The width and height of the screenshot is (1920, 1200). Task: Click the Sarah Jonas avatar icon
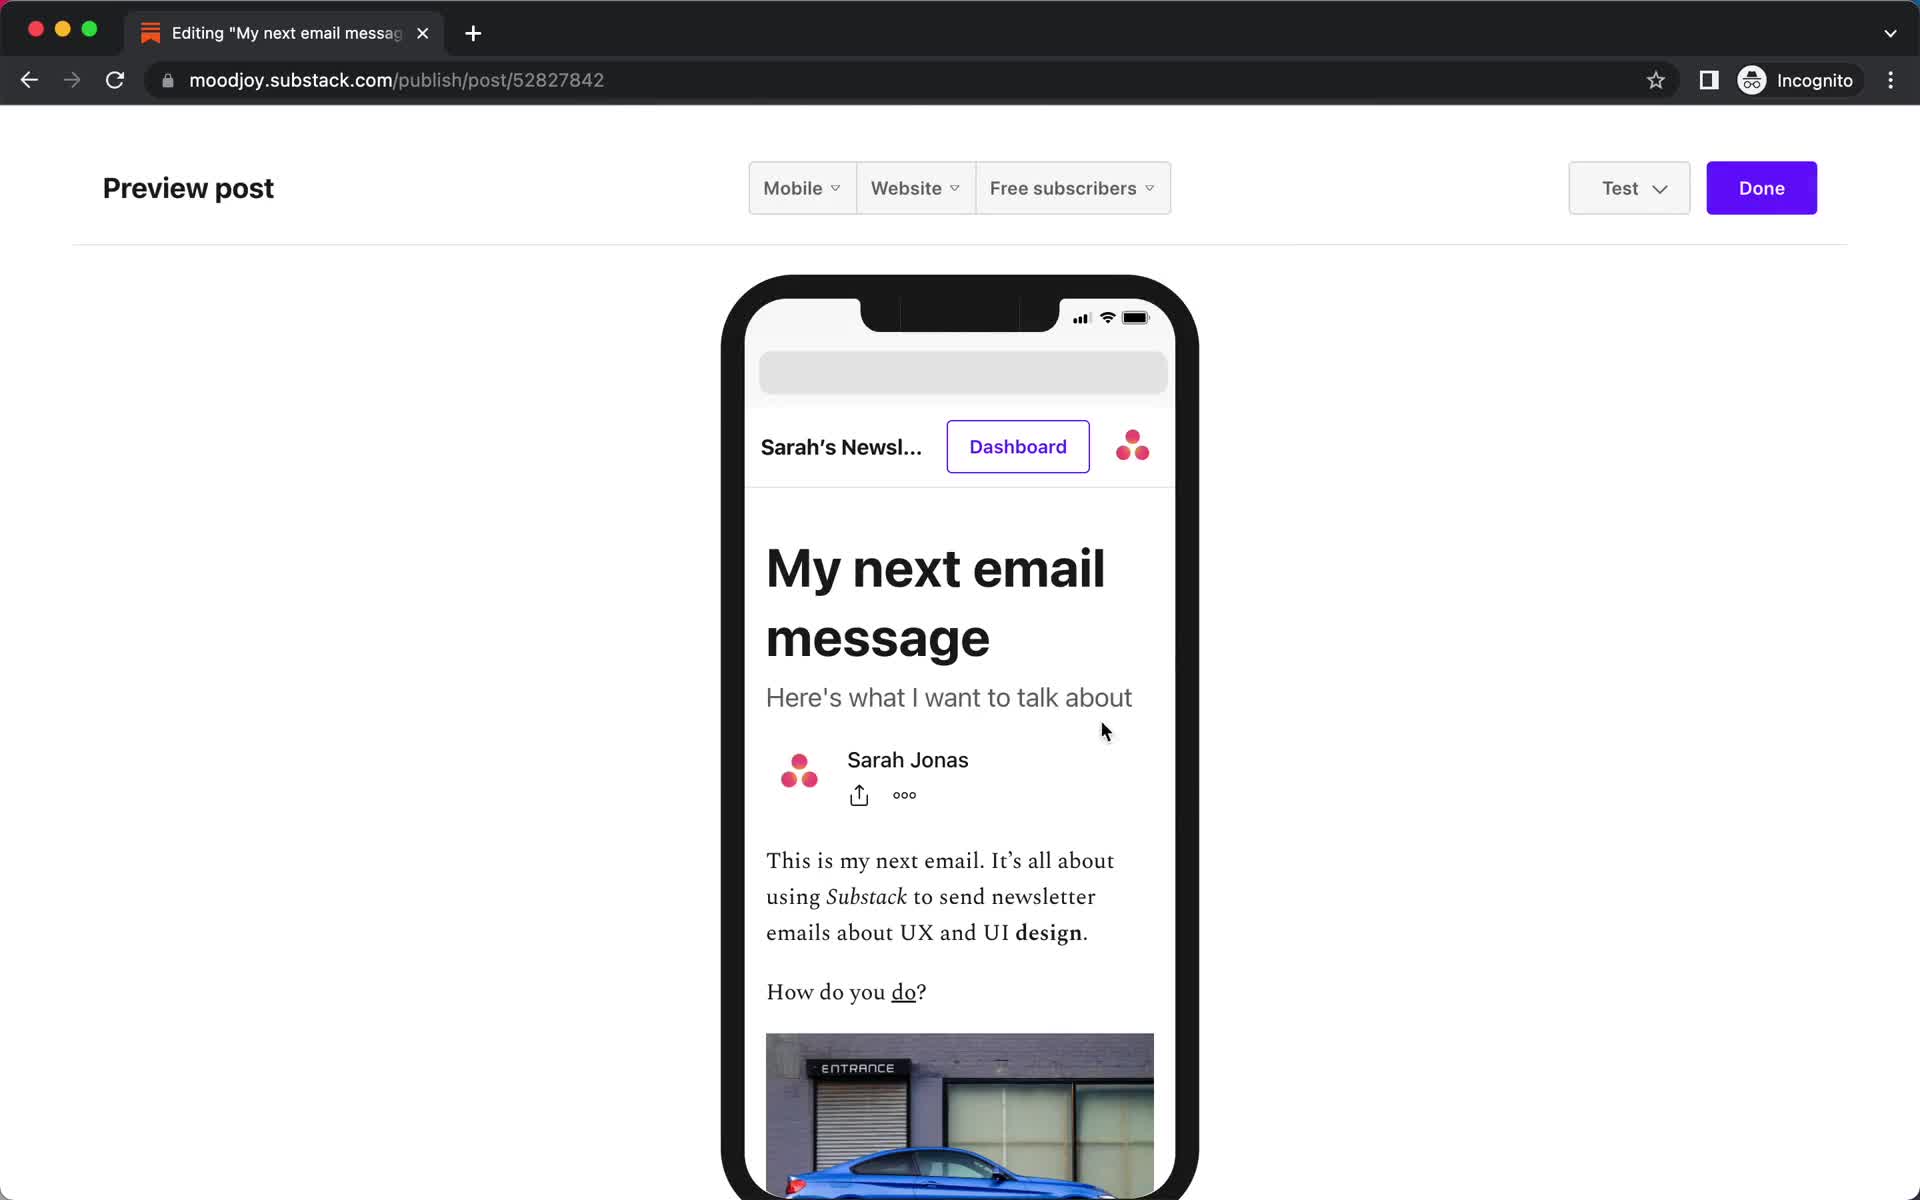(799, 771)
